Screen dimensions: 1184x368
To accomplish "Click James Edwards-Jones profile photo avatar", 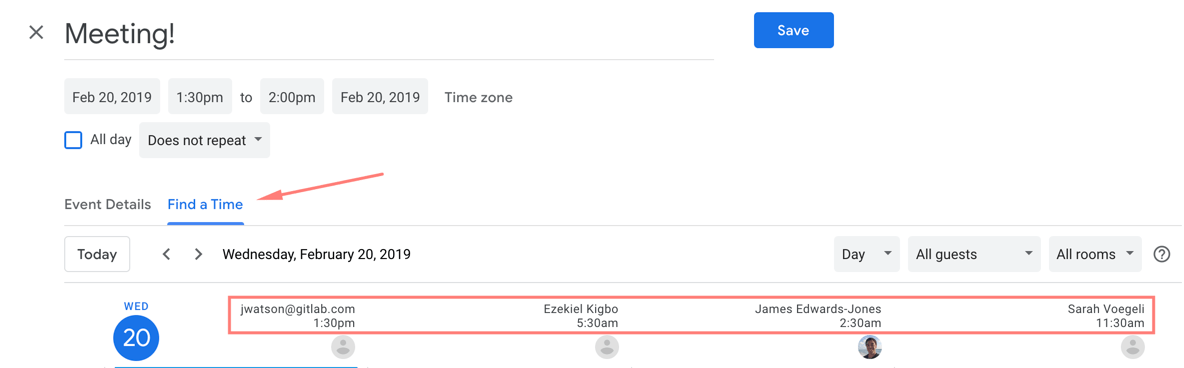I will 870,346.
